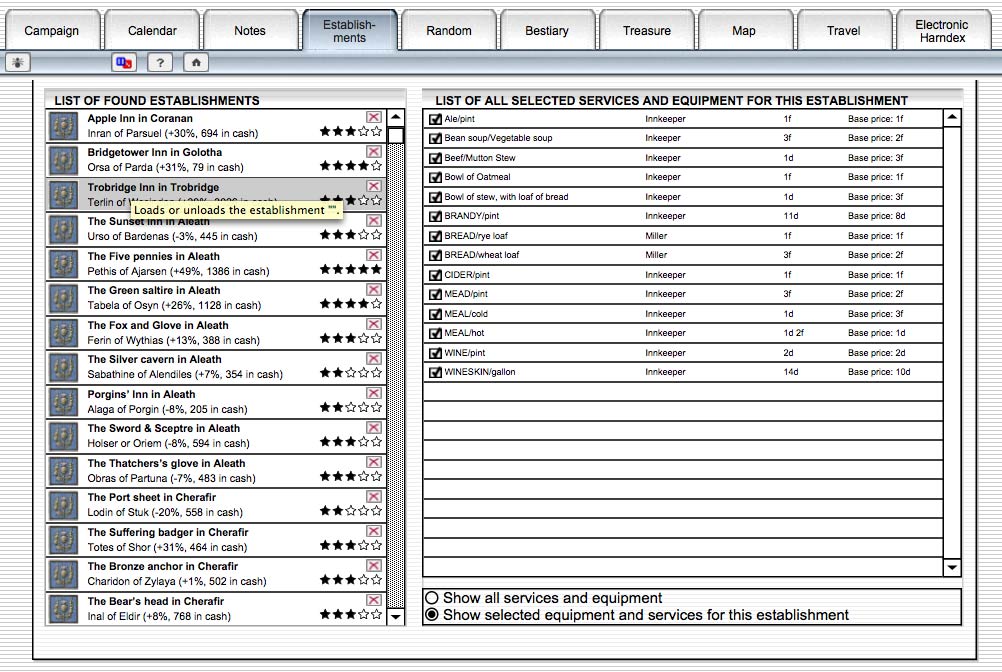Delete Apple Inn in Coranan with red X
This screenshot has width=1002, height=672.
[374, 117]
